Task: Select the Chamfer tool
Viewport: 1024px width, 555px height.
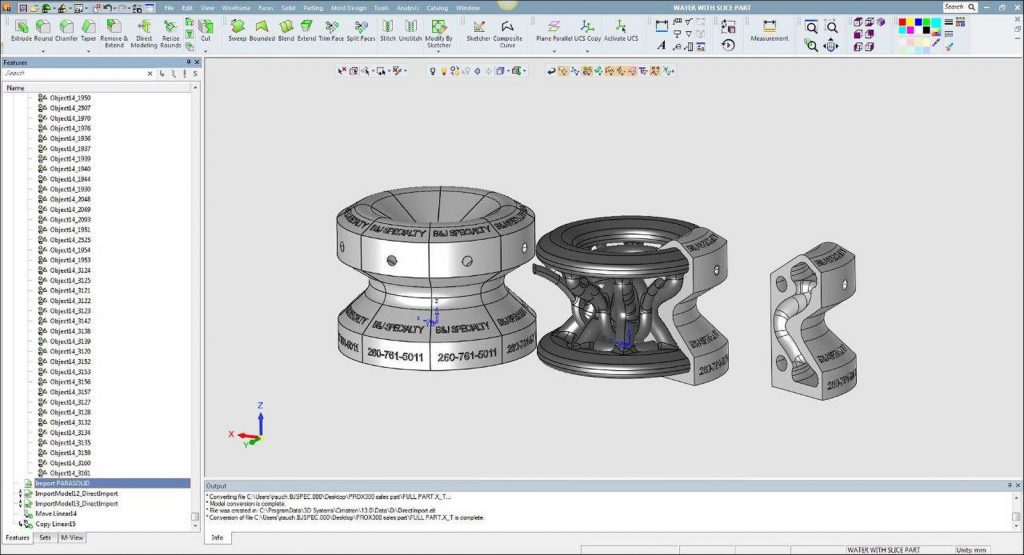Action: point(66,31)
